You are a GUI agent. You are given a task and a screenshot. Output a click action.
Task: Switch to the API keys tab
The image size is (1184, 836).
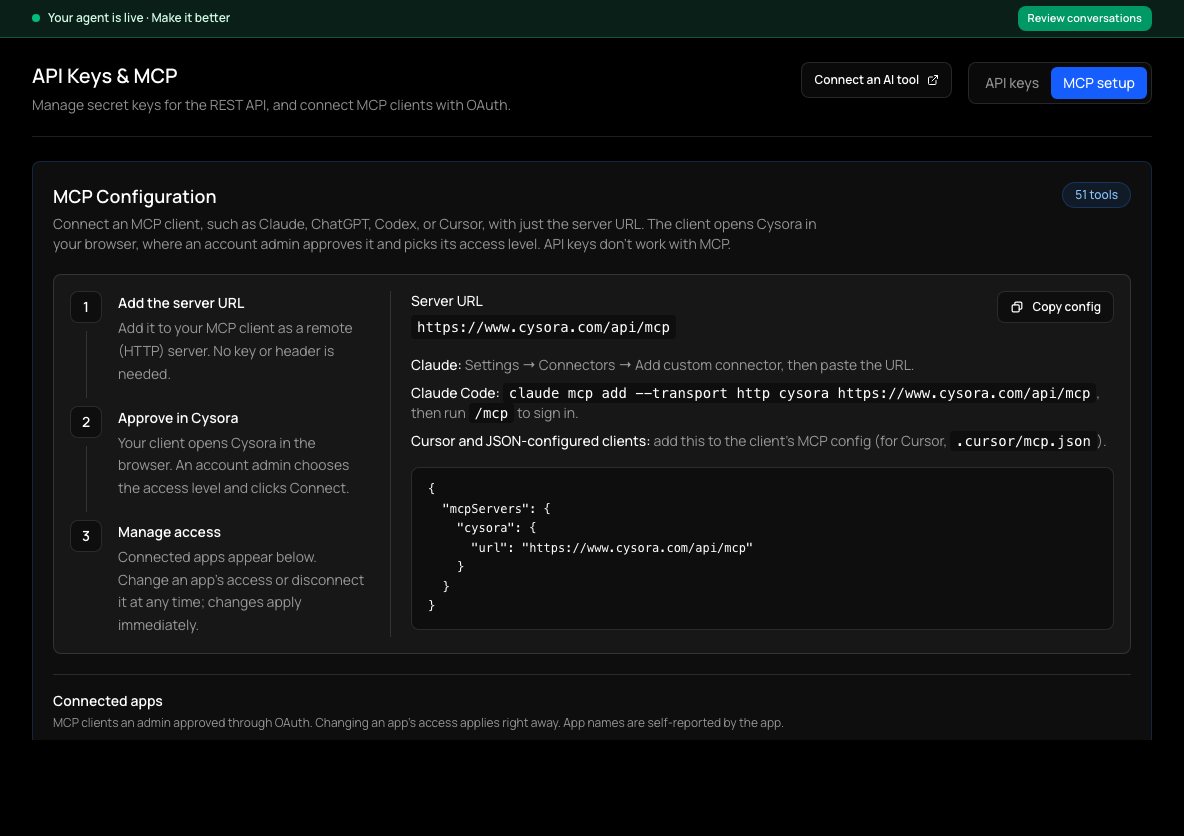click(1011, 83)
